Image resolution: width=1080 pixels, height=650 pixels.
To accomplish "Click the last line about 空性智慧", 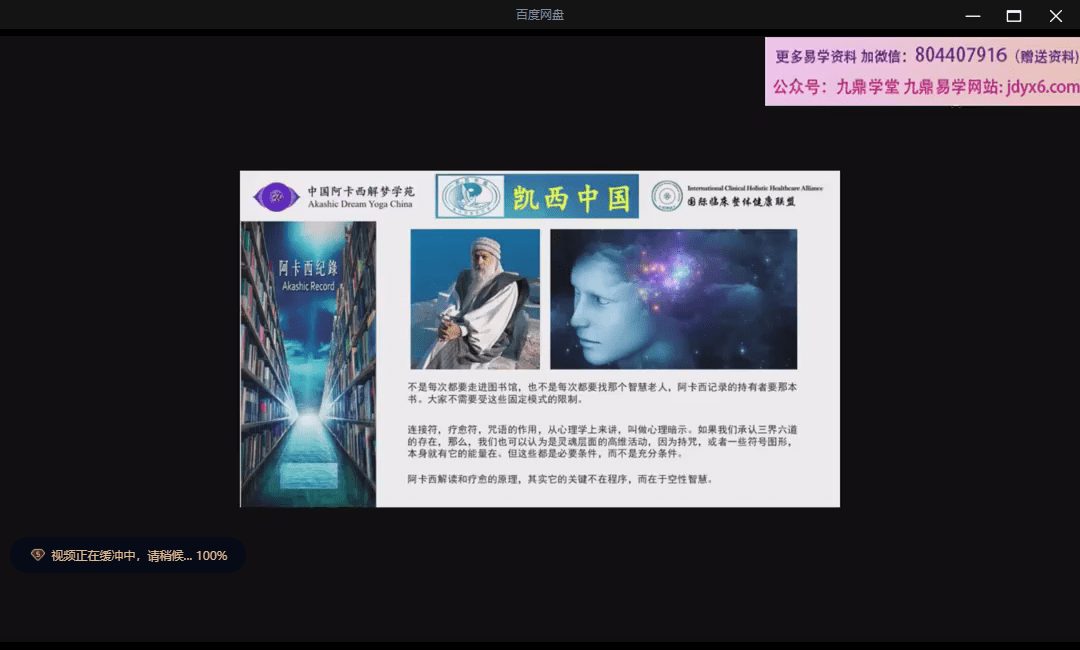I will (560, 479).
